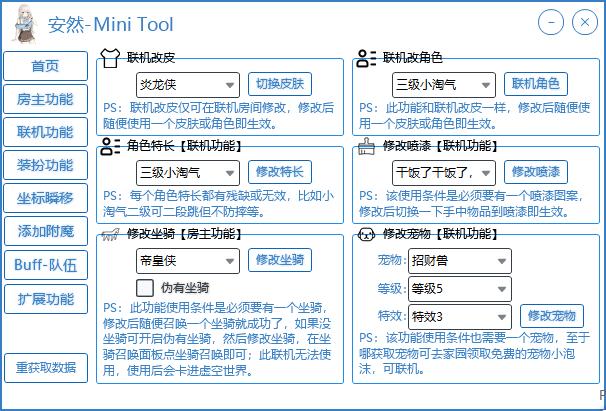This screenshot has height=411, width=606.
Task: Switch to the 联机功能 tab
Action: [46, 132]
